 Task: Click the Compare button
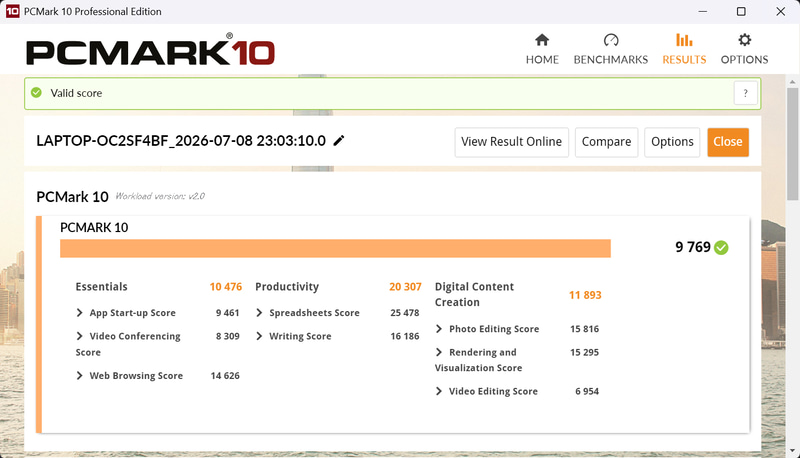[x=606, y=142]
